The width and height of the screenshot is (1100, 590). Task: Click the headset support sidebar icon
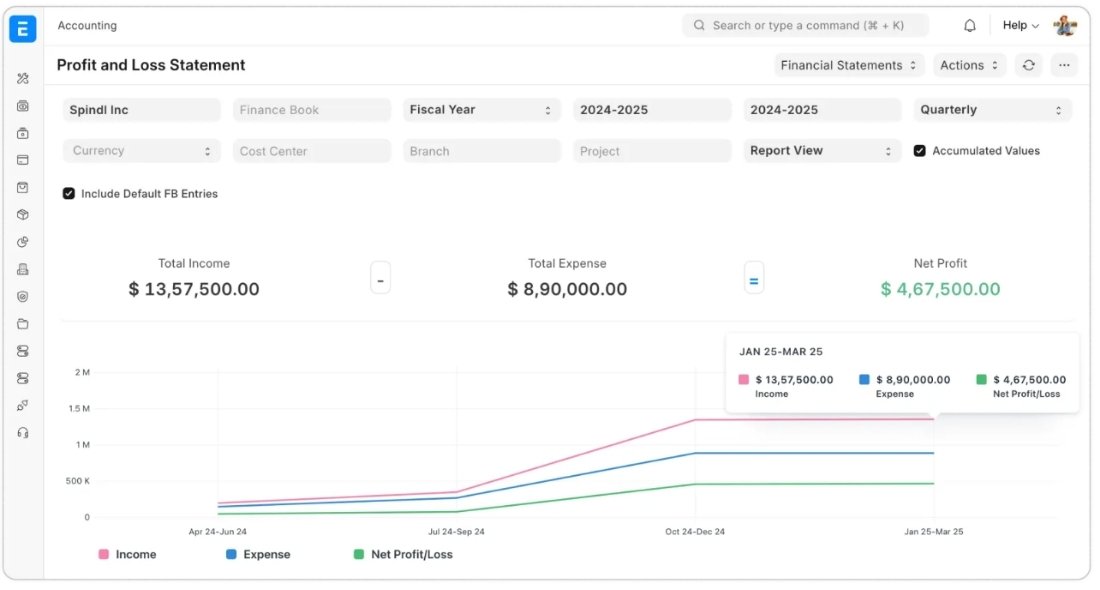point(23,433)
